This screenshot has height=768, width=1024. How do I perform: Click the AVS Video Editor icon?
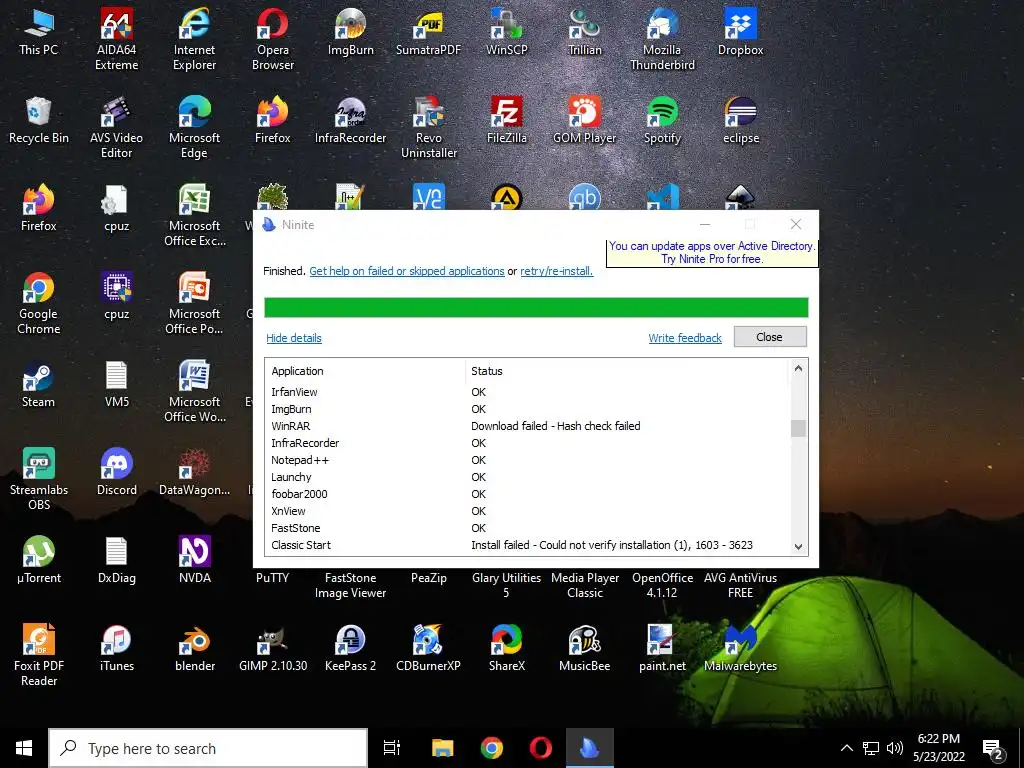(x=116, y=127)
